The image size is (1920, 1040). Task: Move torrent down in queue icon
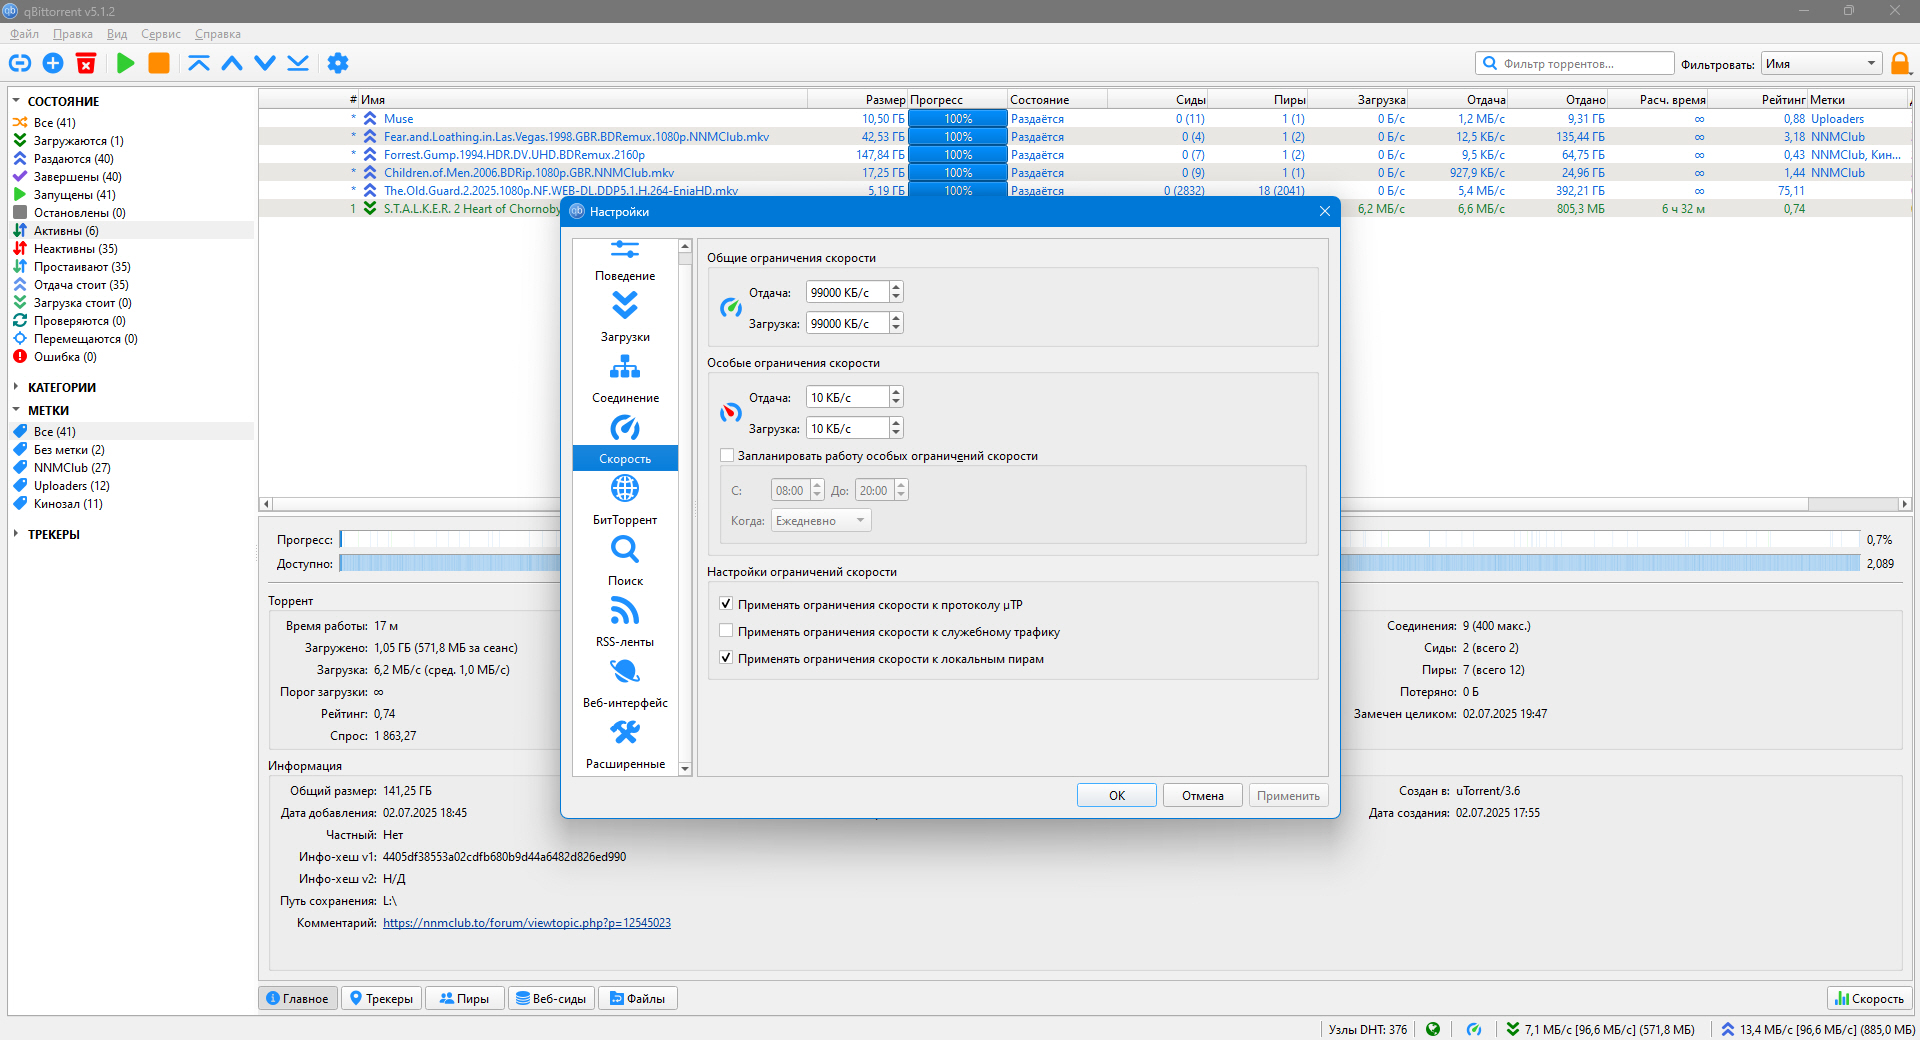point(265,63)
